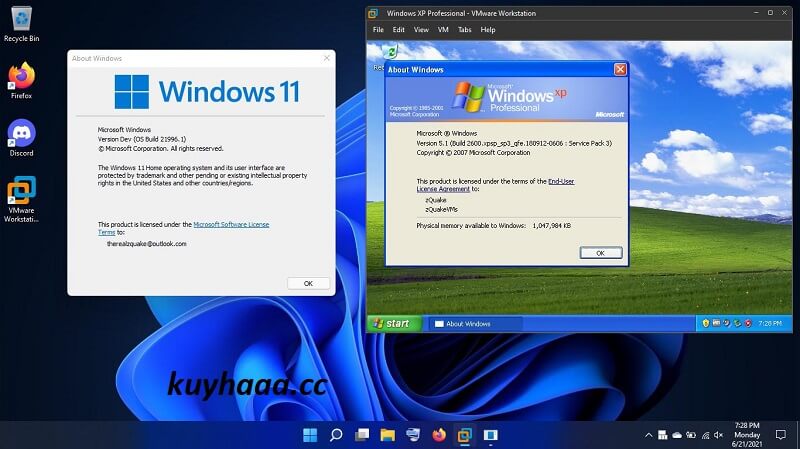Switch to Firefox on the taskbar
This screenshot has width=800, height=449.
click(x=439, y=435)
